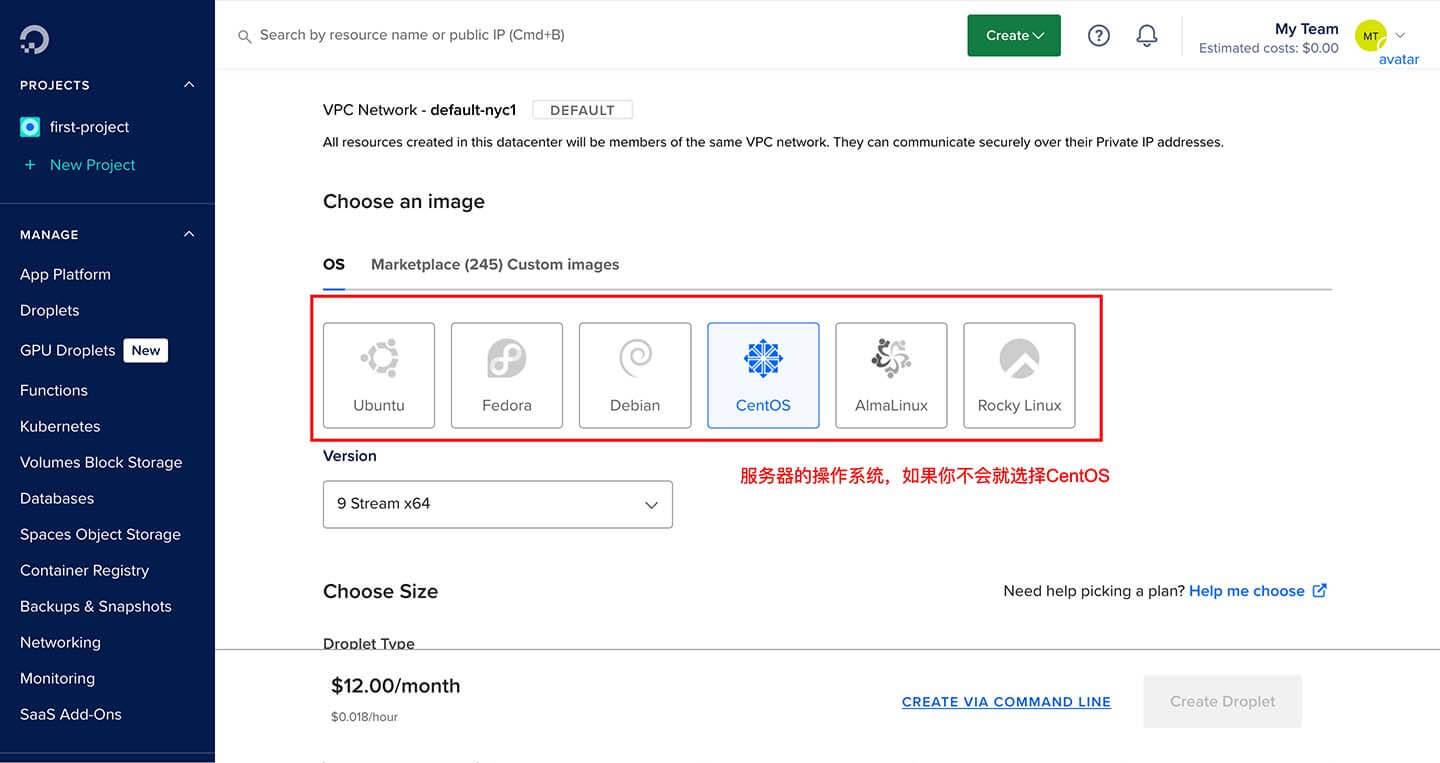Click the default-nyc1 VPC network name
The image size is (1440, 763).
click(473, 110)
